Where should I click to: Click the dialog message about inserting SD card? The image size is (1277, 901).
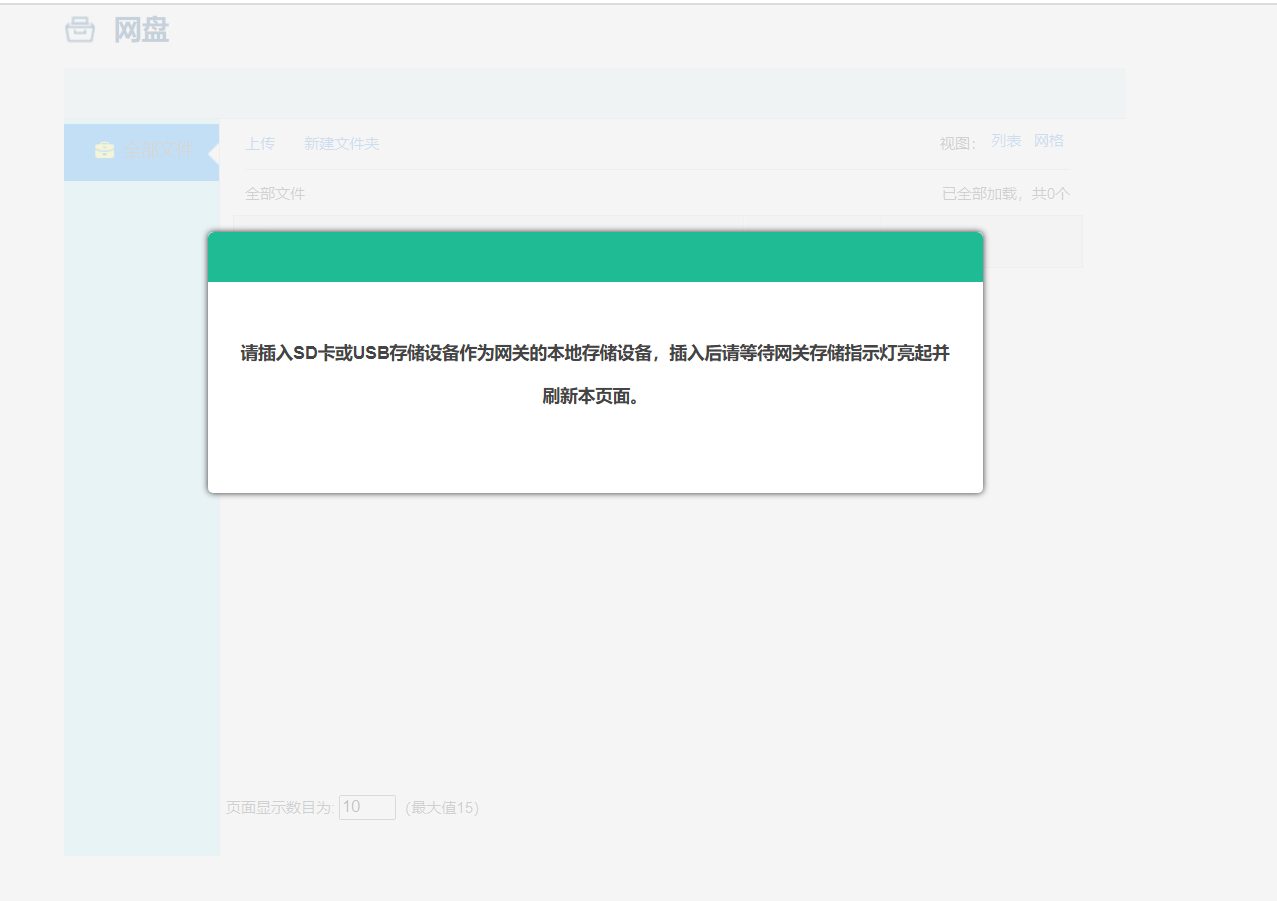click(595, 374)
